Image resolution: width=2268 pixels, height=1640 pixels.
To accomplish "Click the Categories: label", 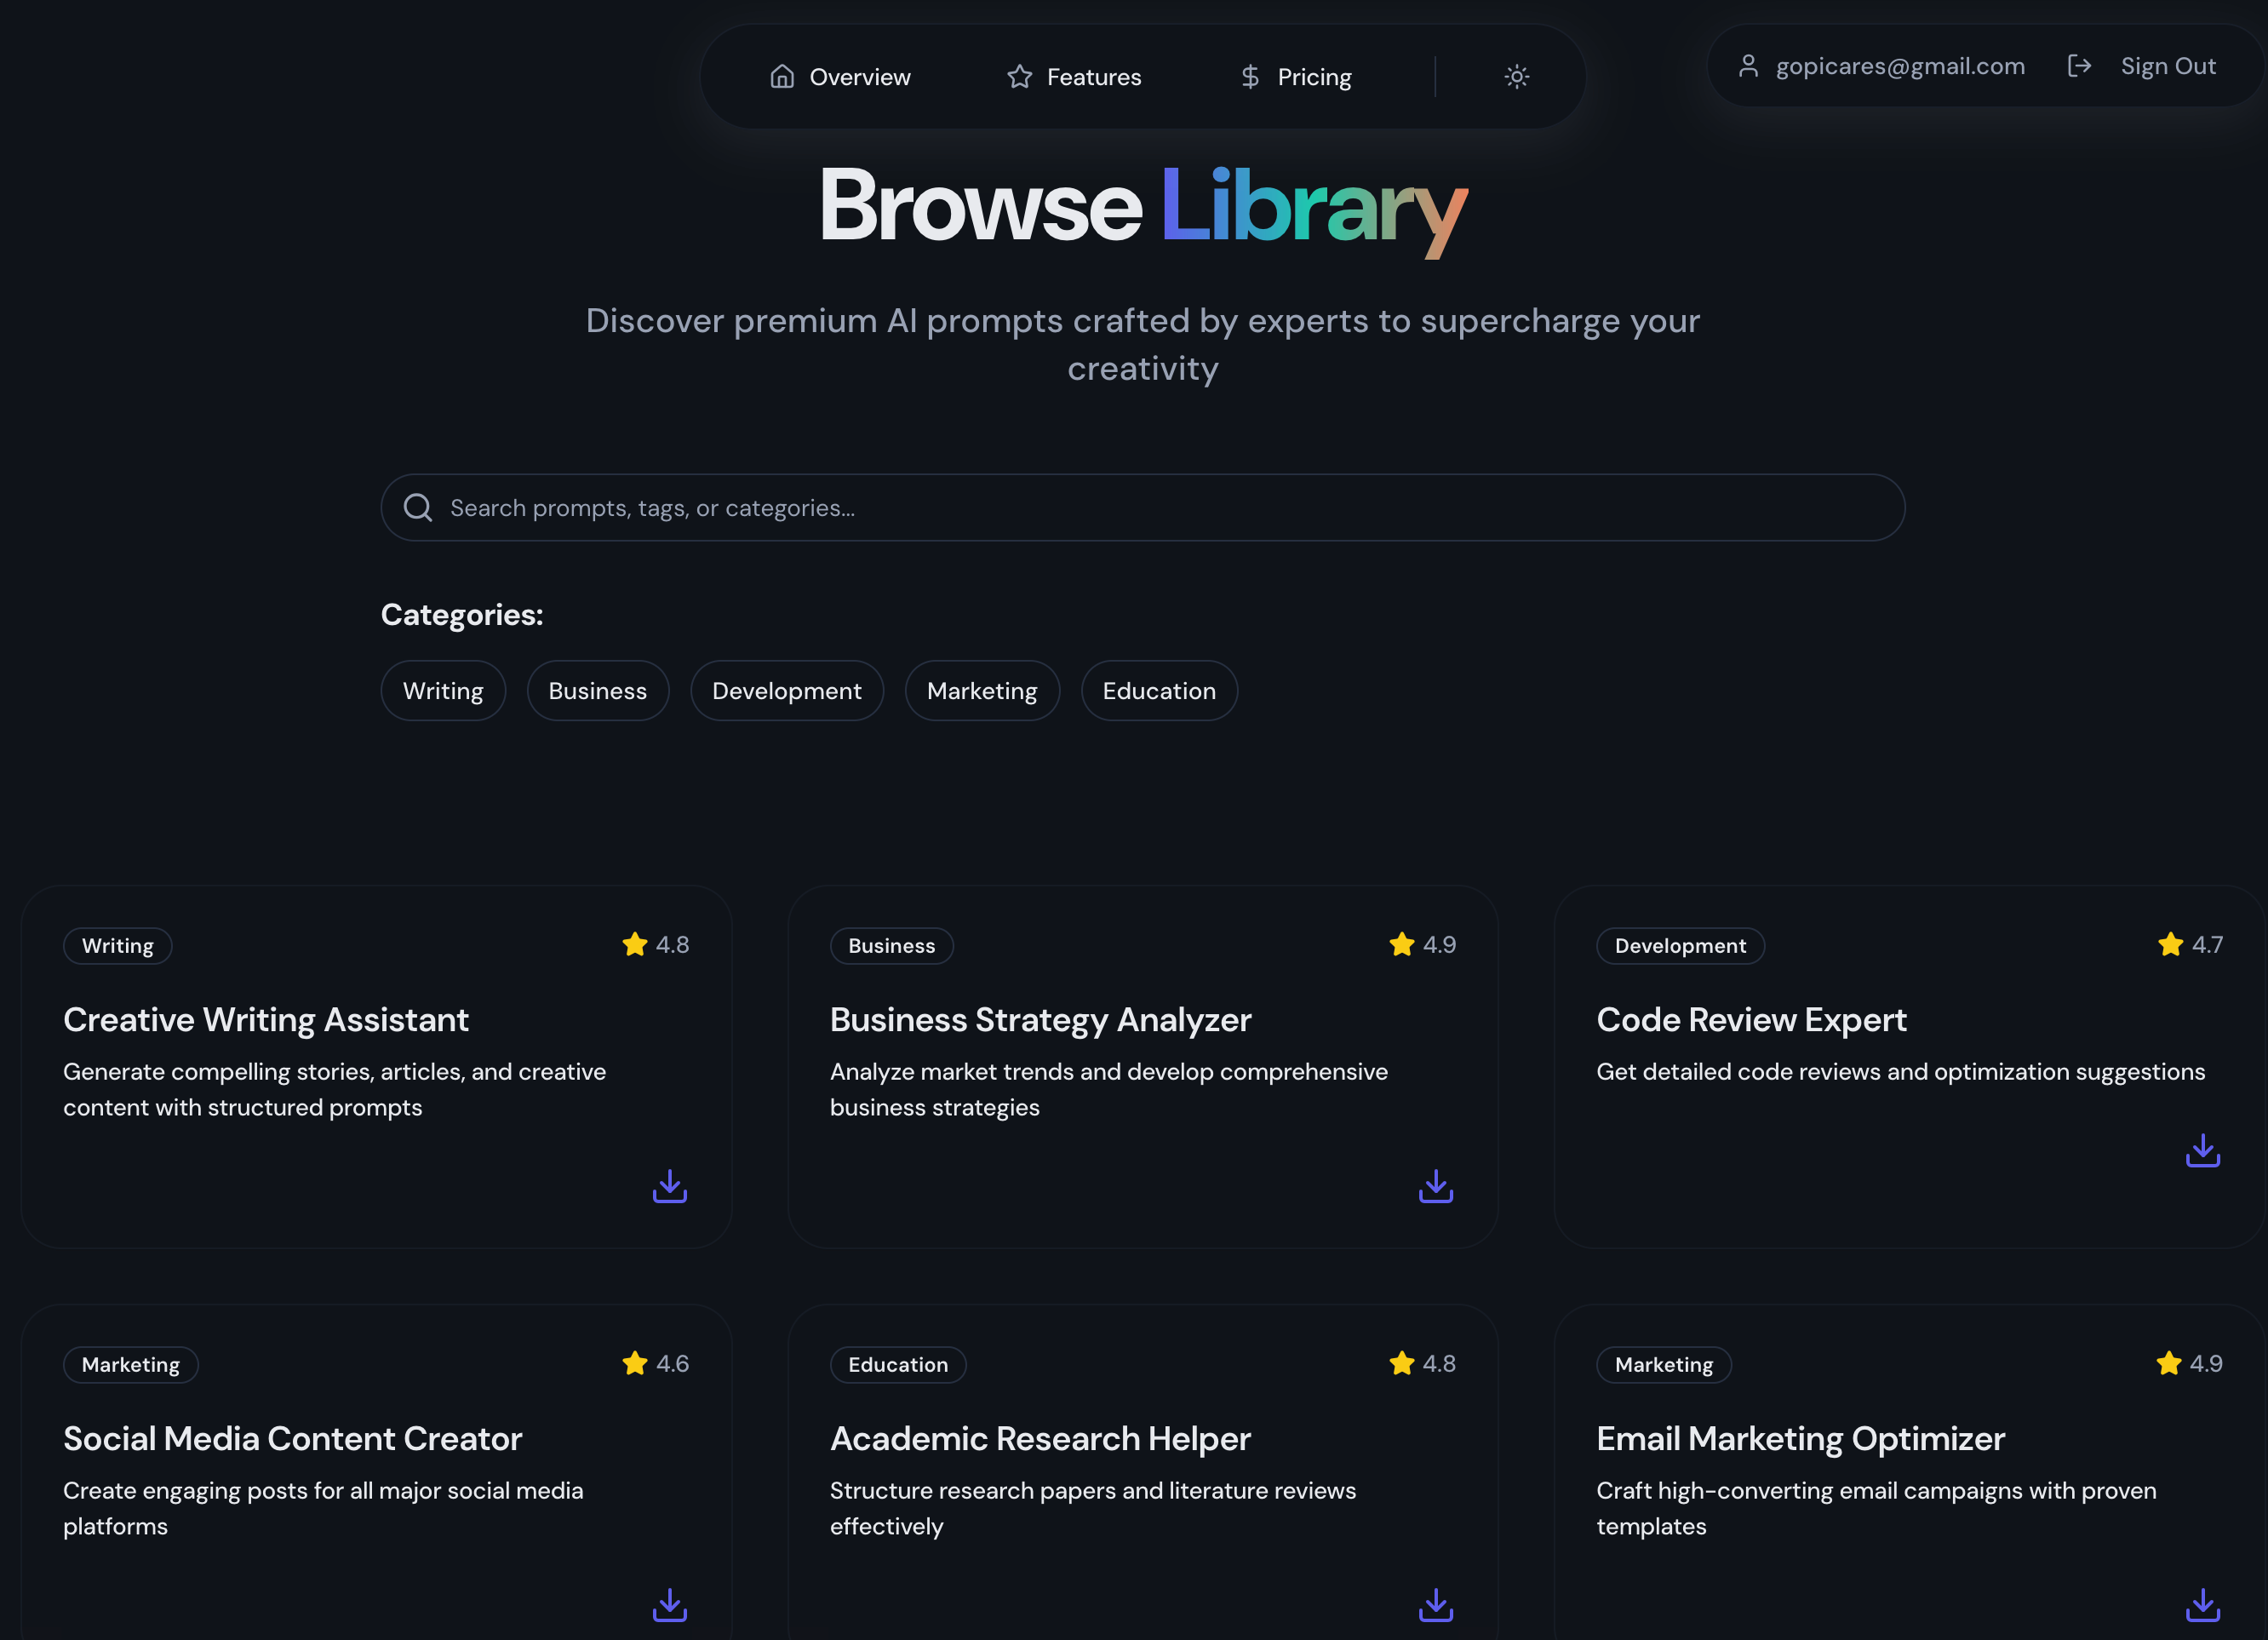I will pyautogui.click(x=462, y=614).
